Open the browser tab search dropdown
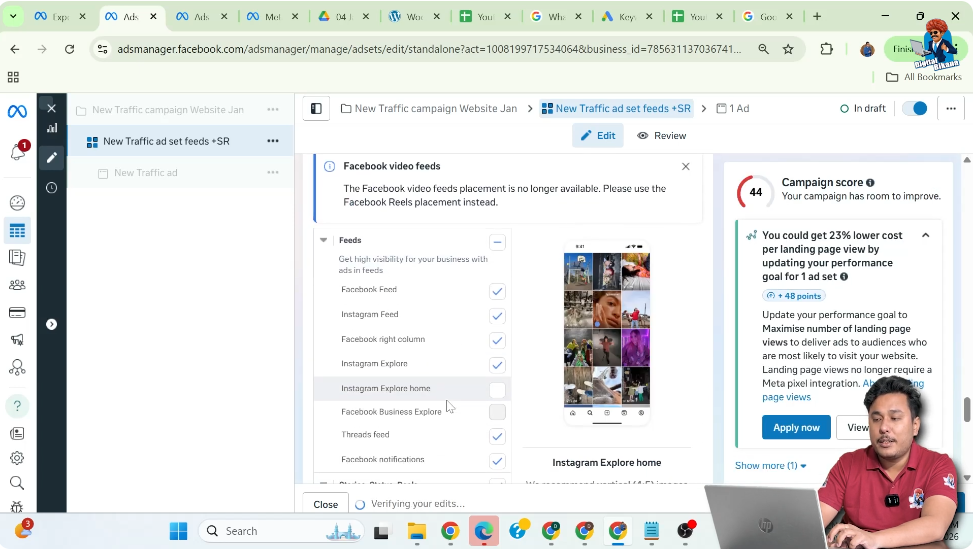This screenshot has height=550, width=974. [13, 17]
